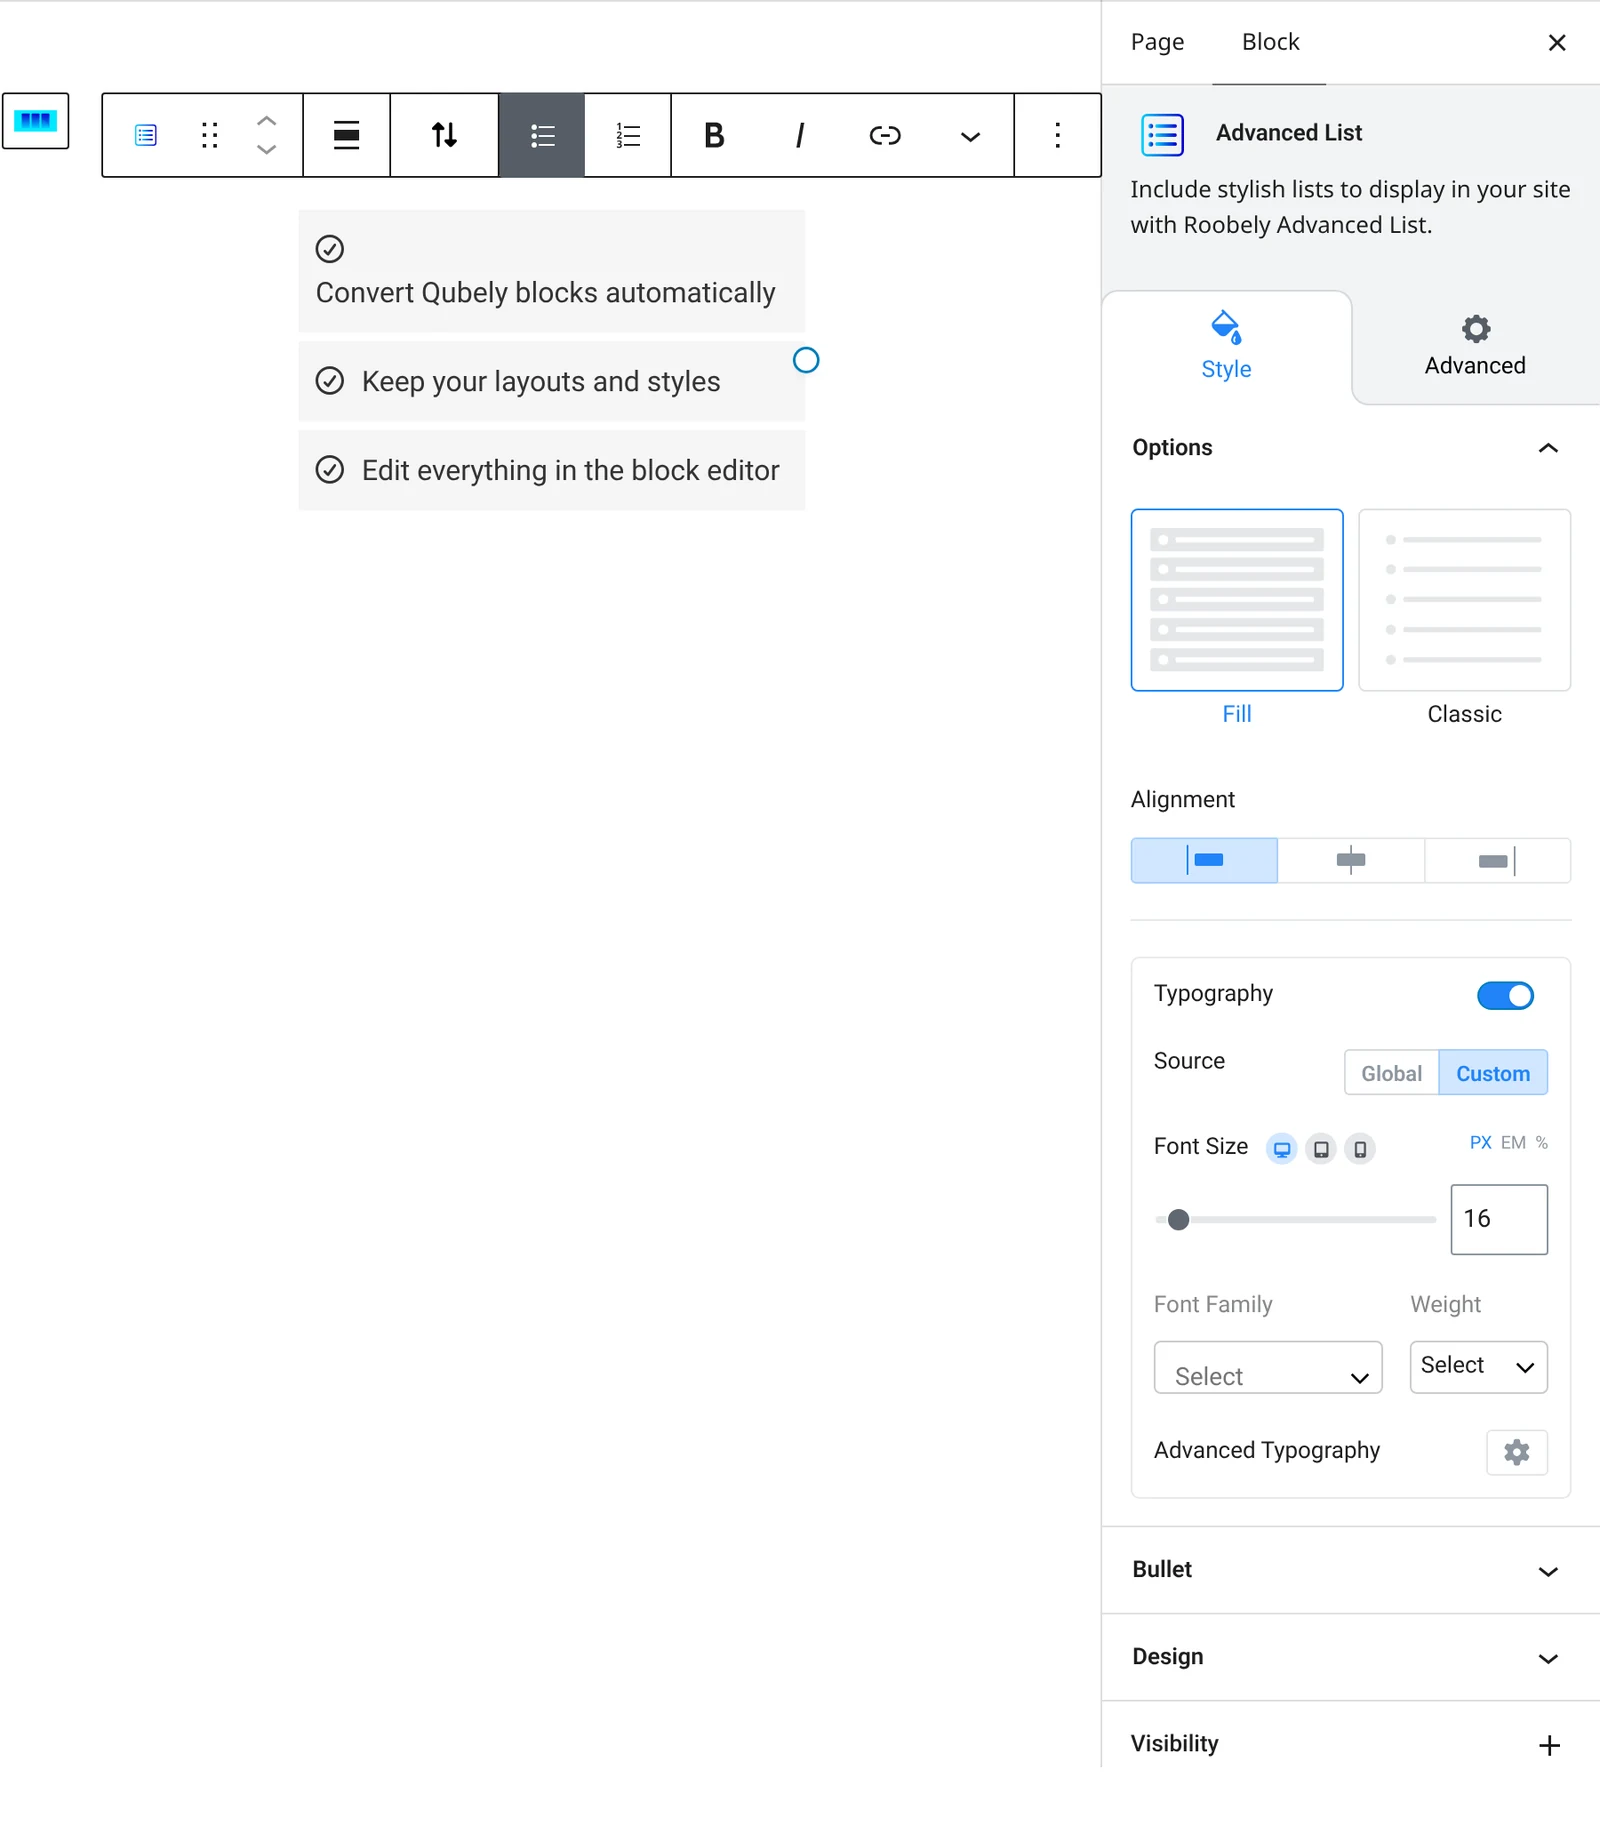Select Global typography source
Viewport: 1600px width, 1826px height.
(x=1391, y=1073)
